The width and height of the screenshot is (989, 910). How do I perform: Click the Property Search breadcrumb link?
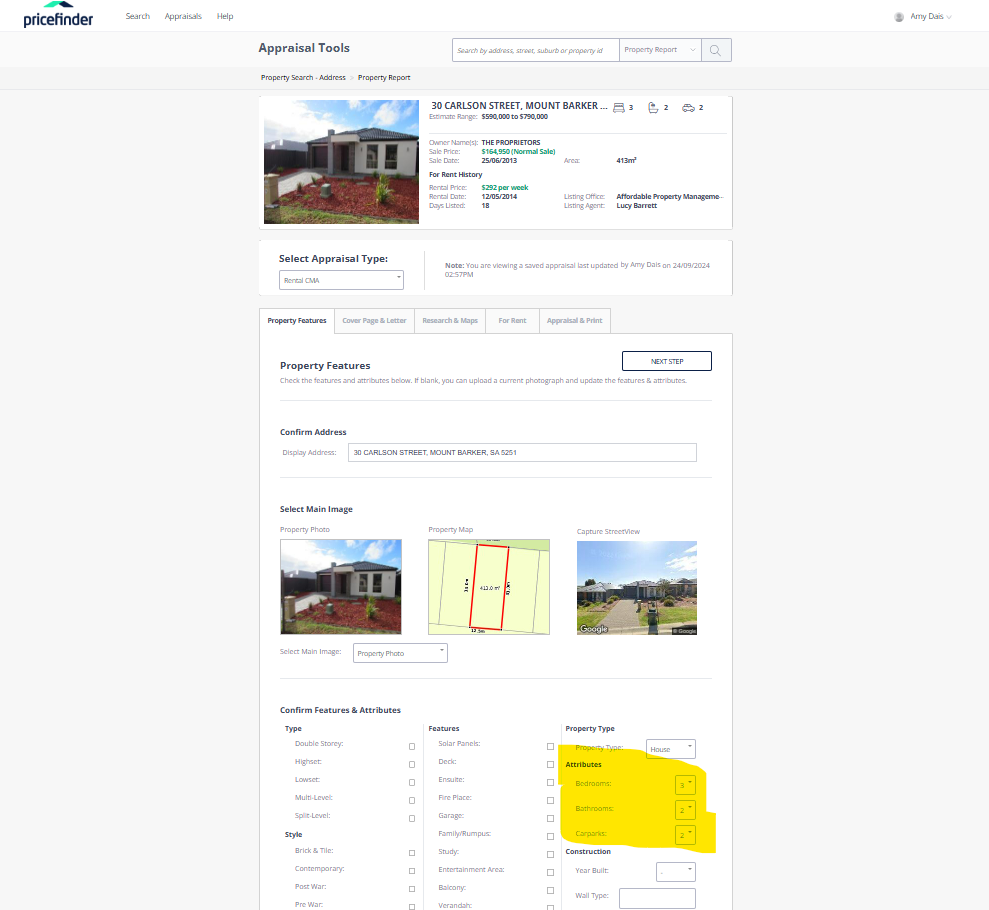tap(287, 77)
